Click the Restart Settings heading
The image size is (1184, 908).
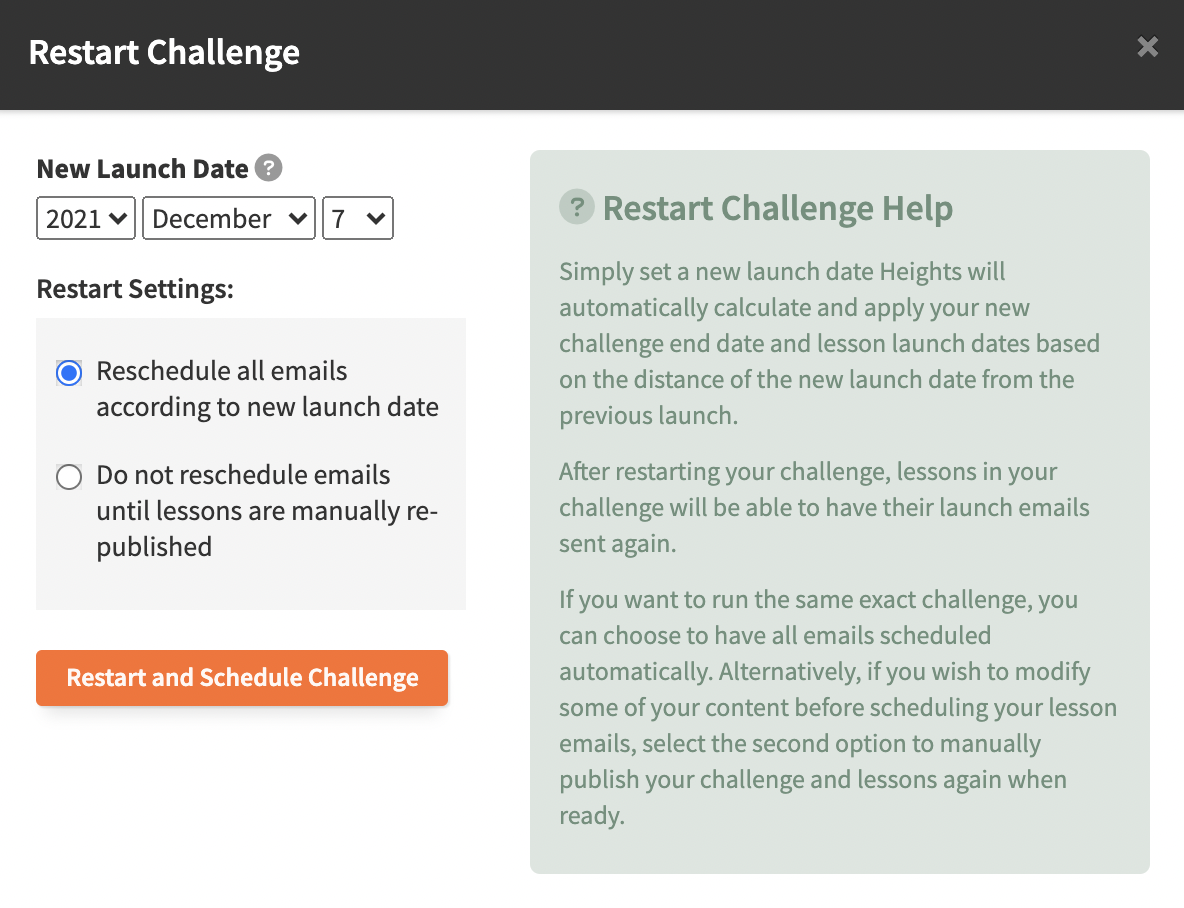(135, 289)
